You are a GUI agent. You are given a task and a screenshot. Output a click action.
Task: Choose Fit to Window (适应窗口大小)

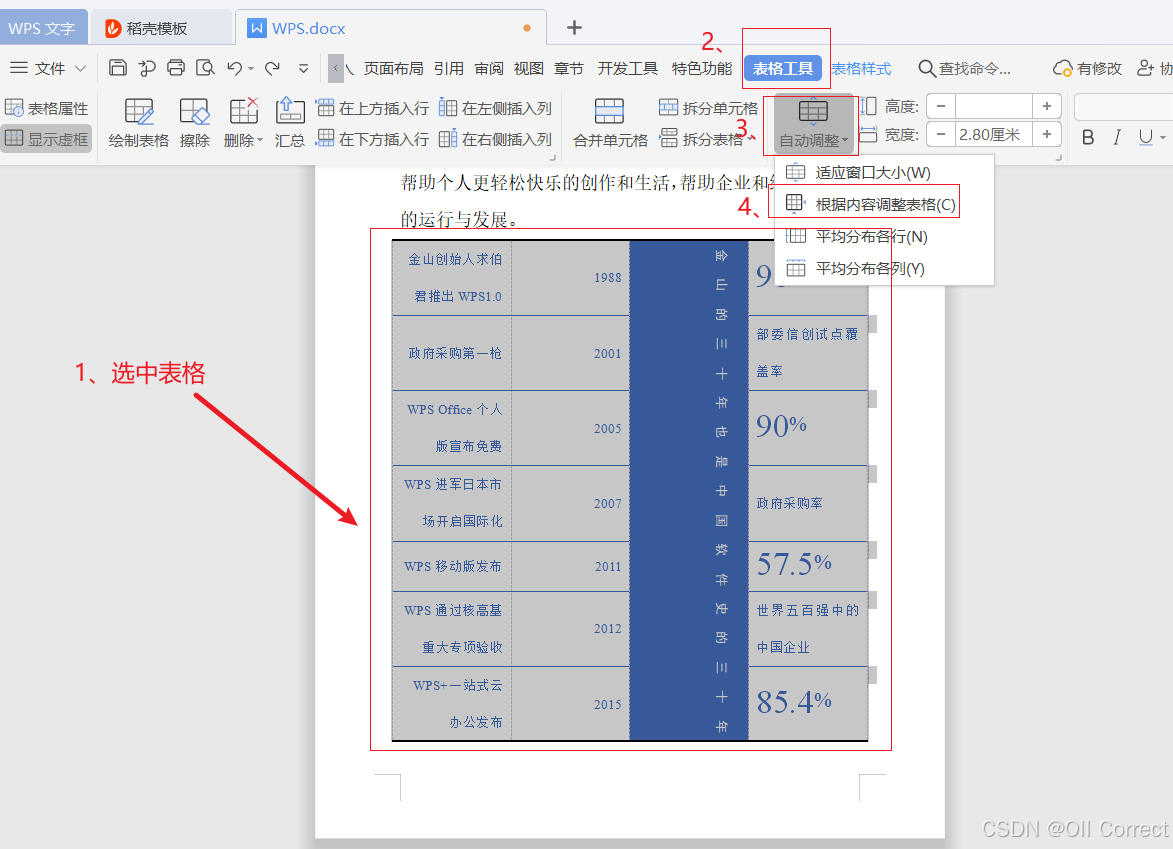pos(884,173)
